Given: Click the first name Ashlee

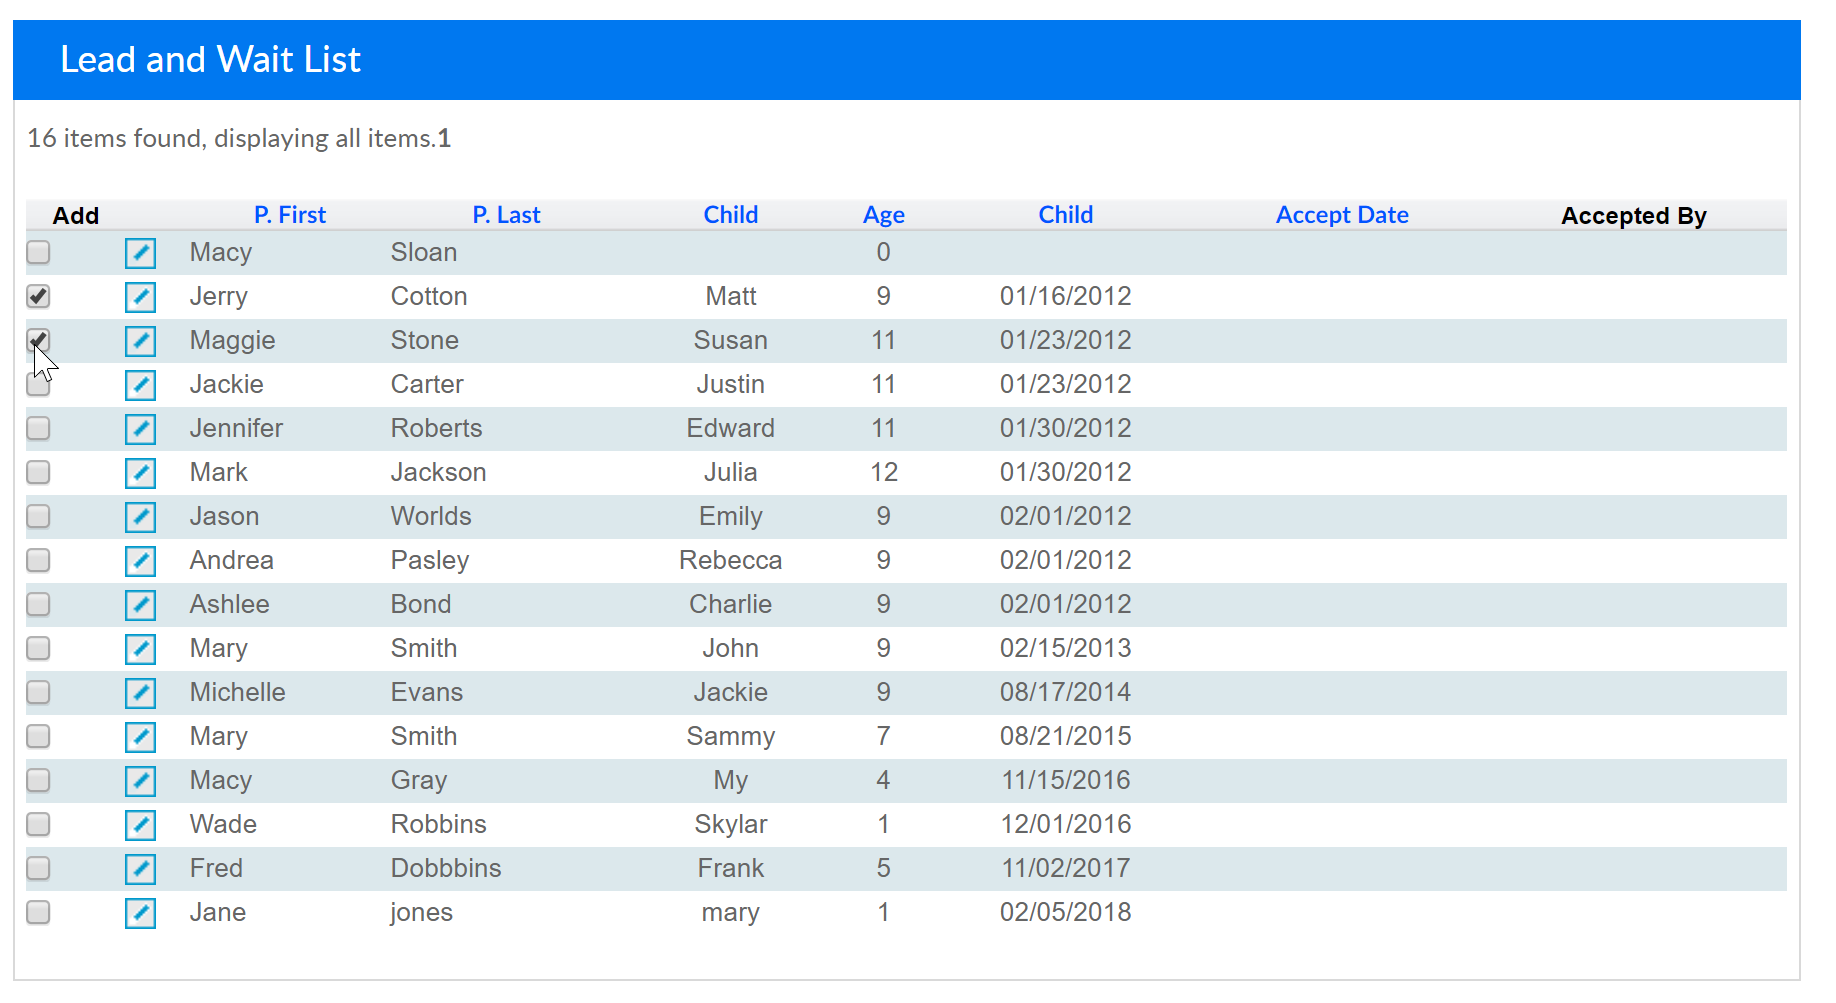Looking at the screenshot, I should click(x=230, y=604).
